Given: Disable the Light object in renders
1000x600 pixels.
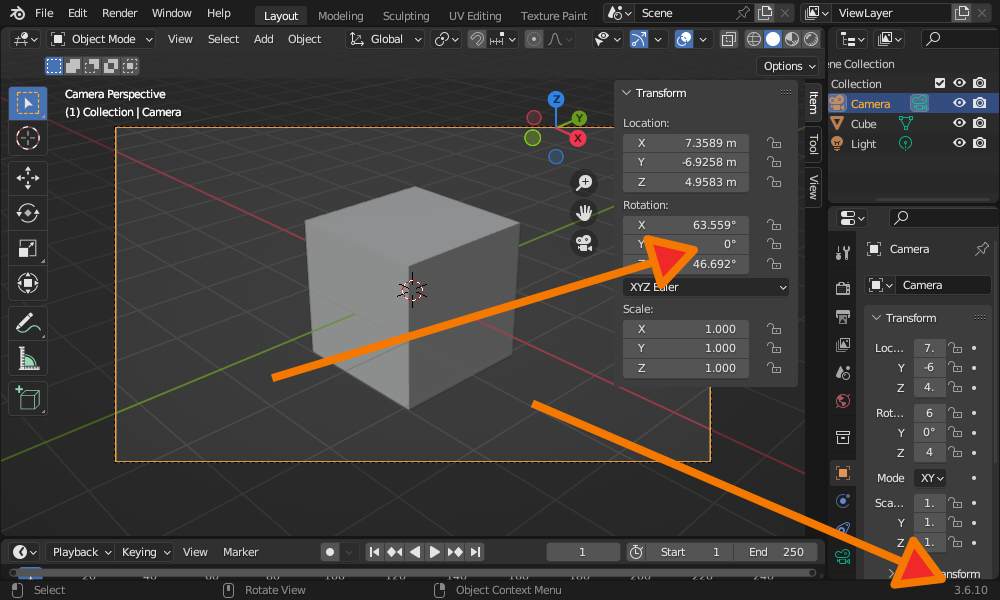Looking at the screenshot, I should pyautogui.click(x=978, y=143).
